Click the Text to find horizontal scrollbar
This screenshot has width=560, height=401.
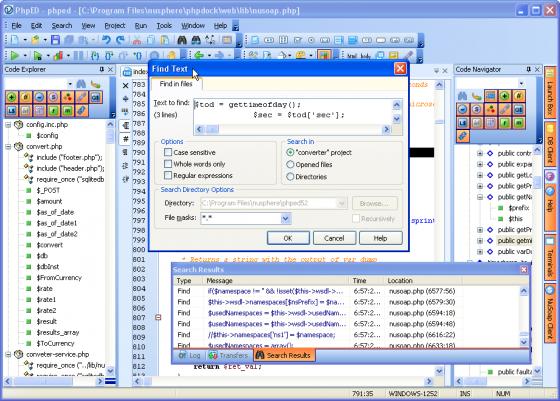click(292, 129)
